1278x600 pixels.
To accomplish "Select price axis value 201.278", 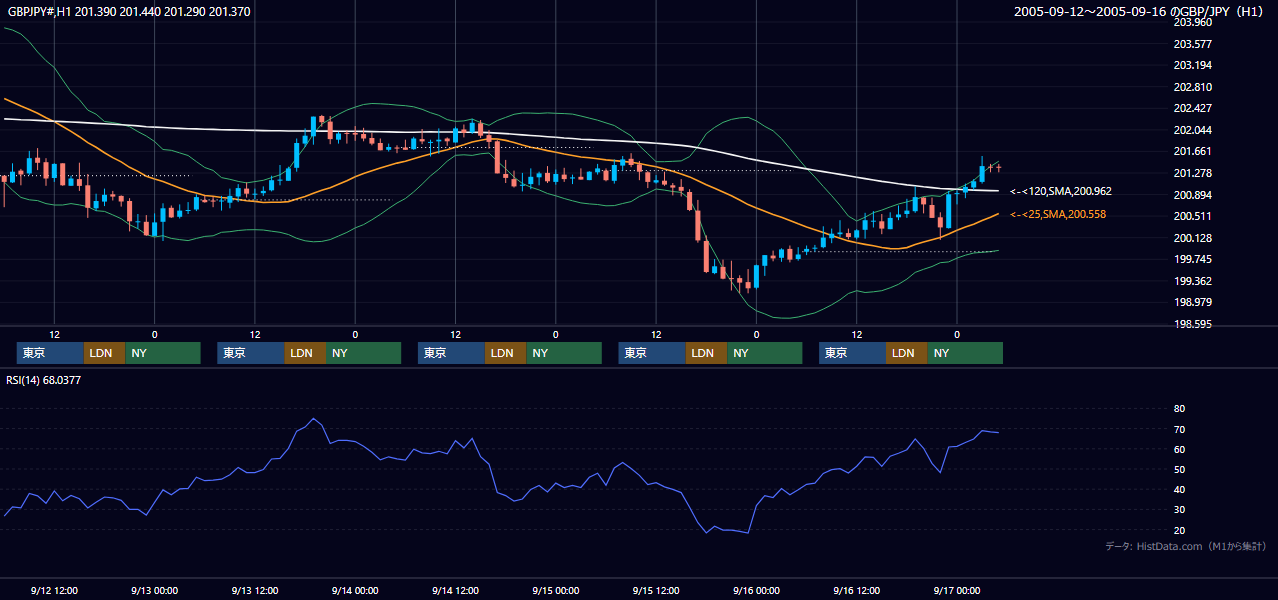I will (1192, 173).
